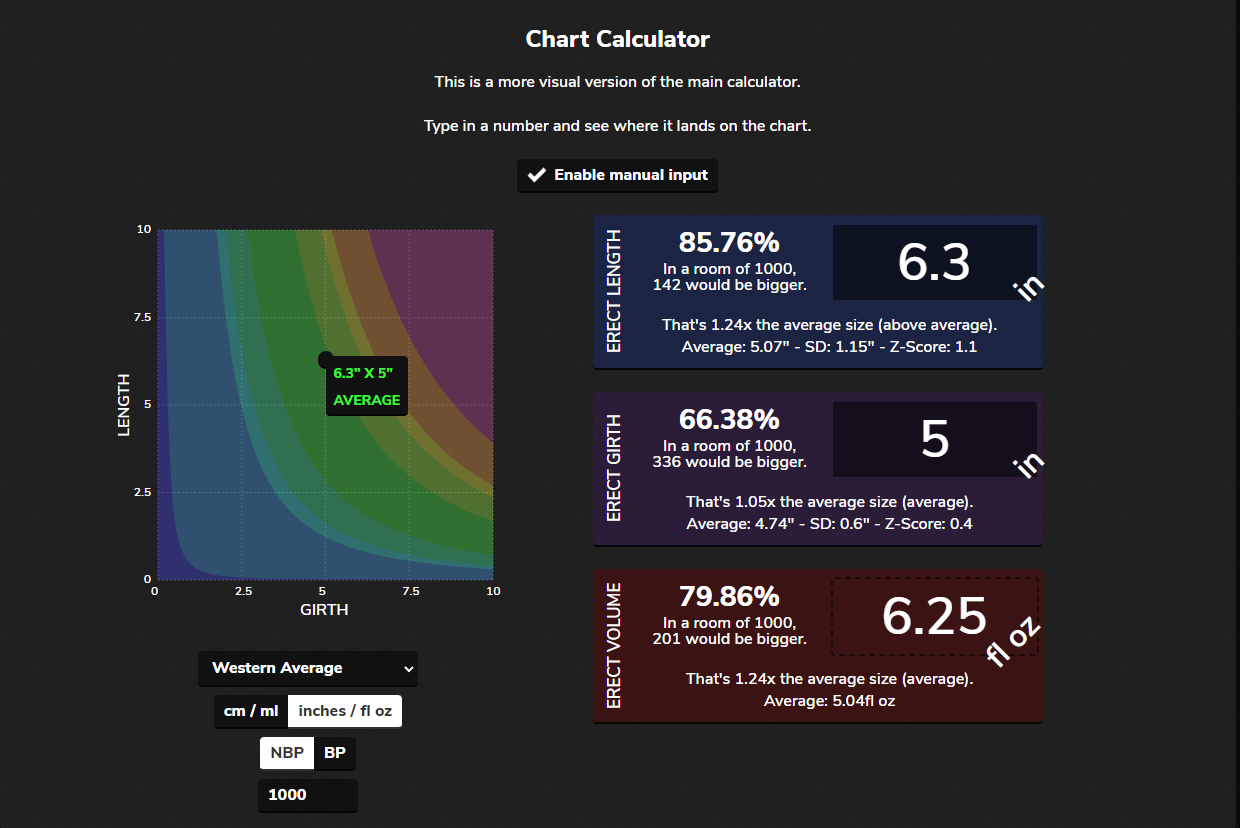
Task: Click the 79.86% volume percentile
Action: point(729,597)
